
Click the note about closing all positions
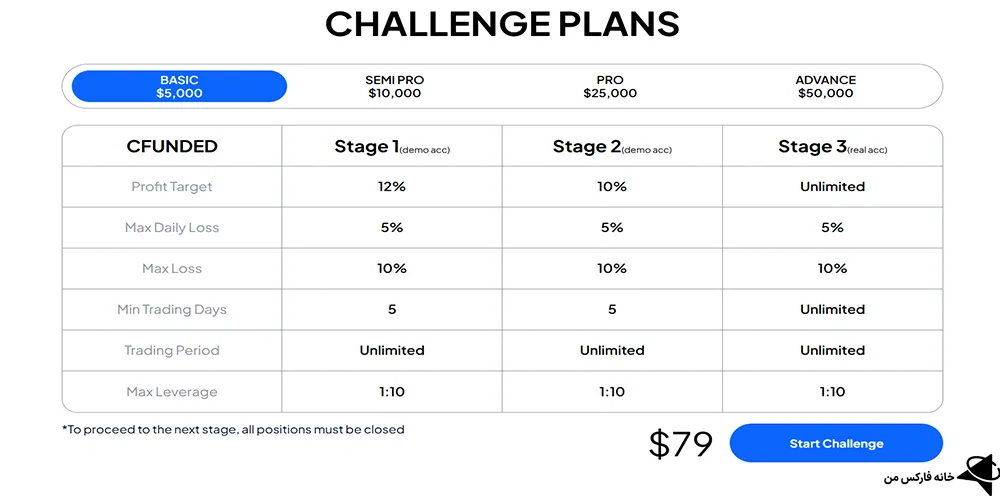(x=233, y=430)
